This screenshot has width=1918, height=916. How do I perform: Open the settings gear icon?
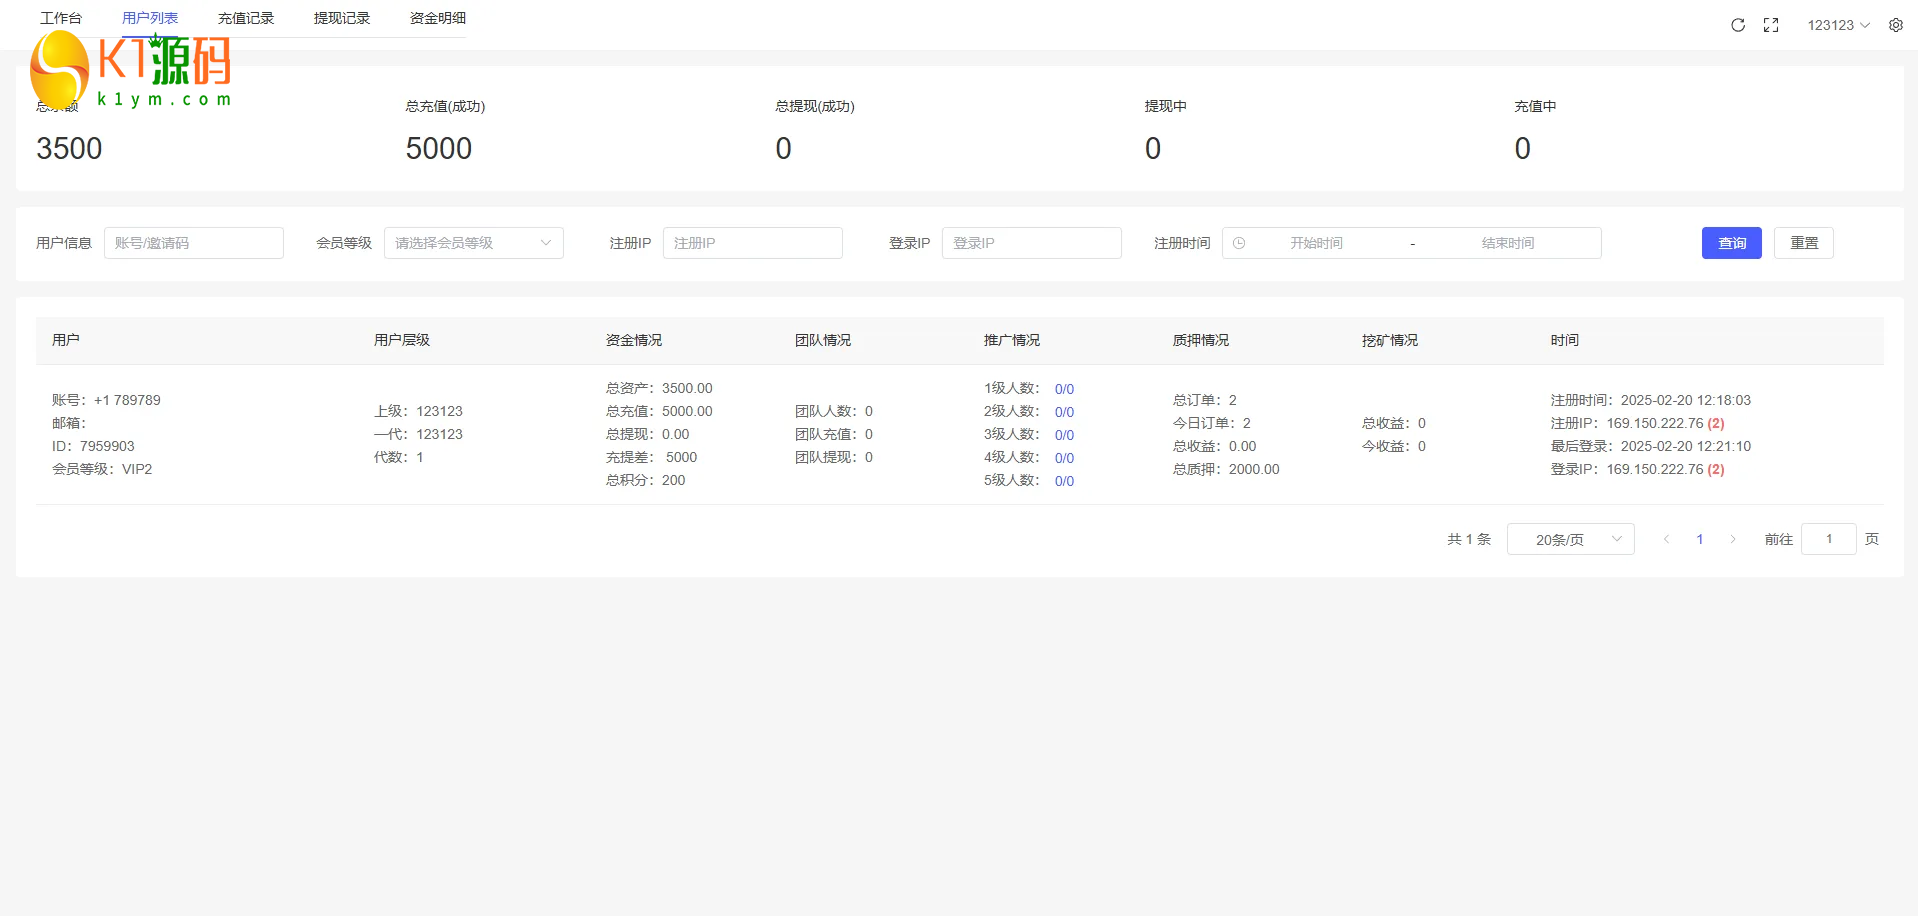1896,25
